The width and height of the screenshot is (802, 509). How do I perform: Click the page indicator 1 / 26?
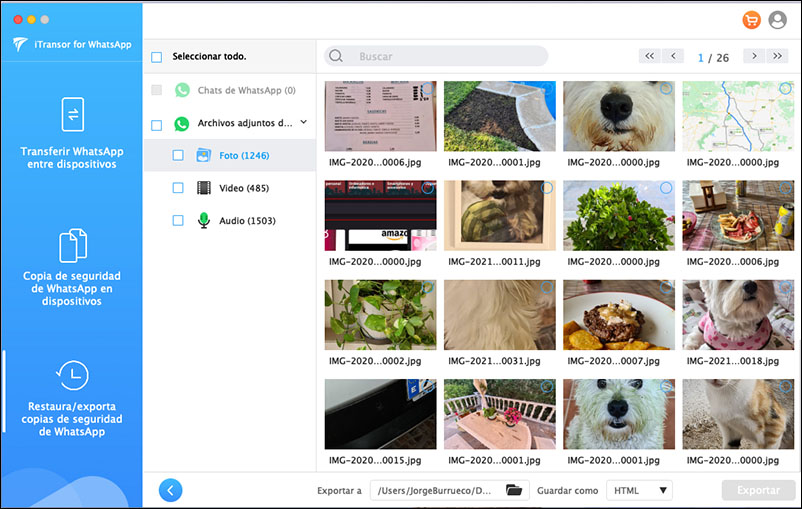point(713,58)
